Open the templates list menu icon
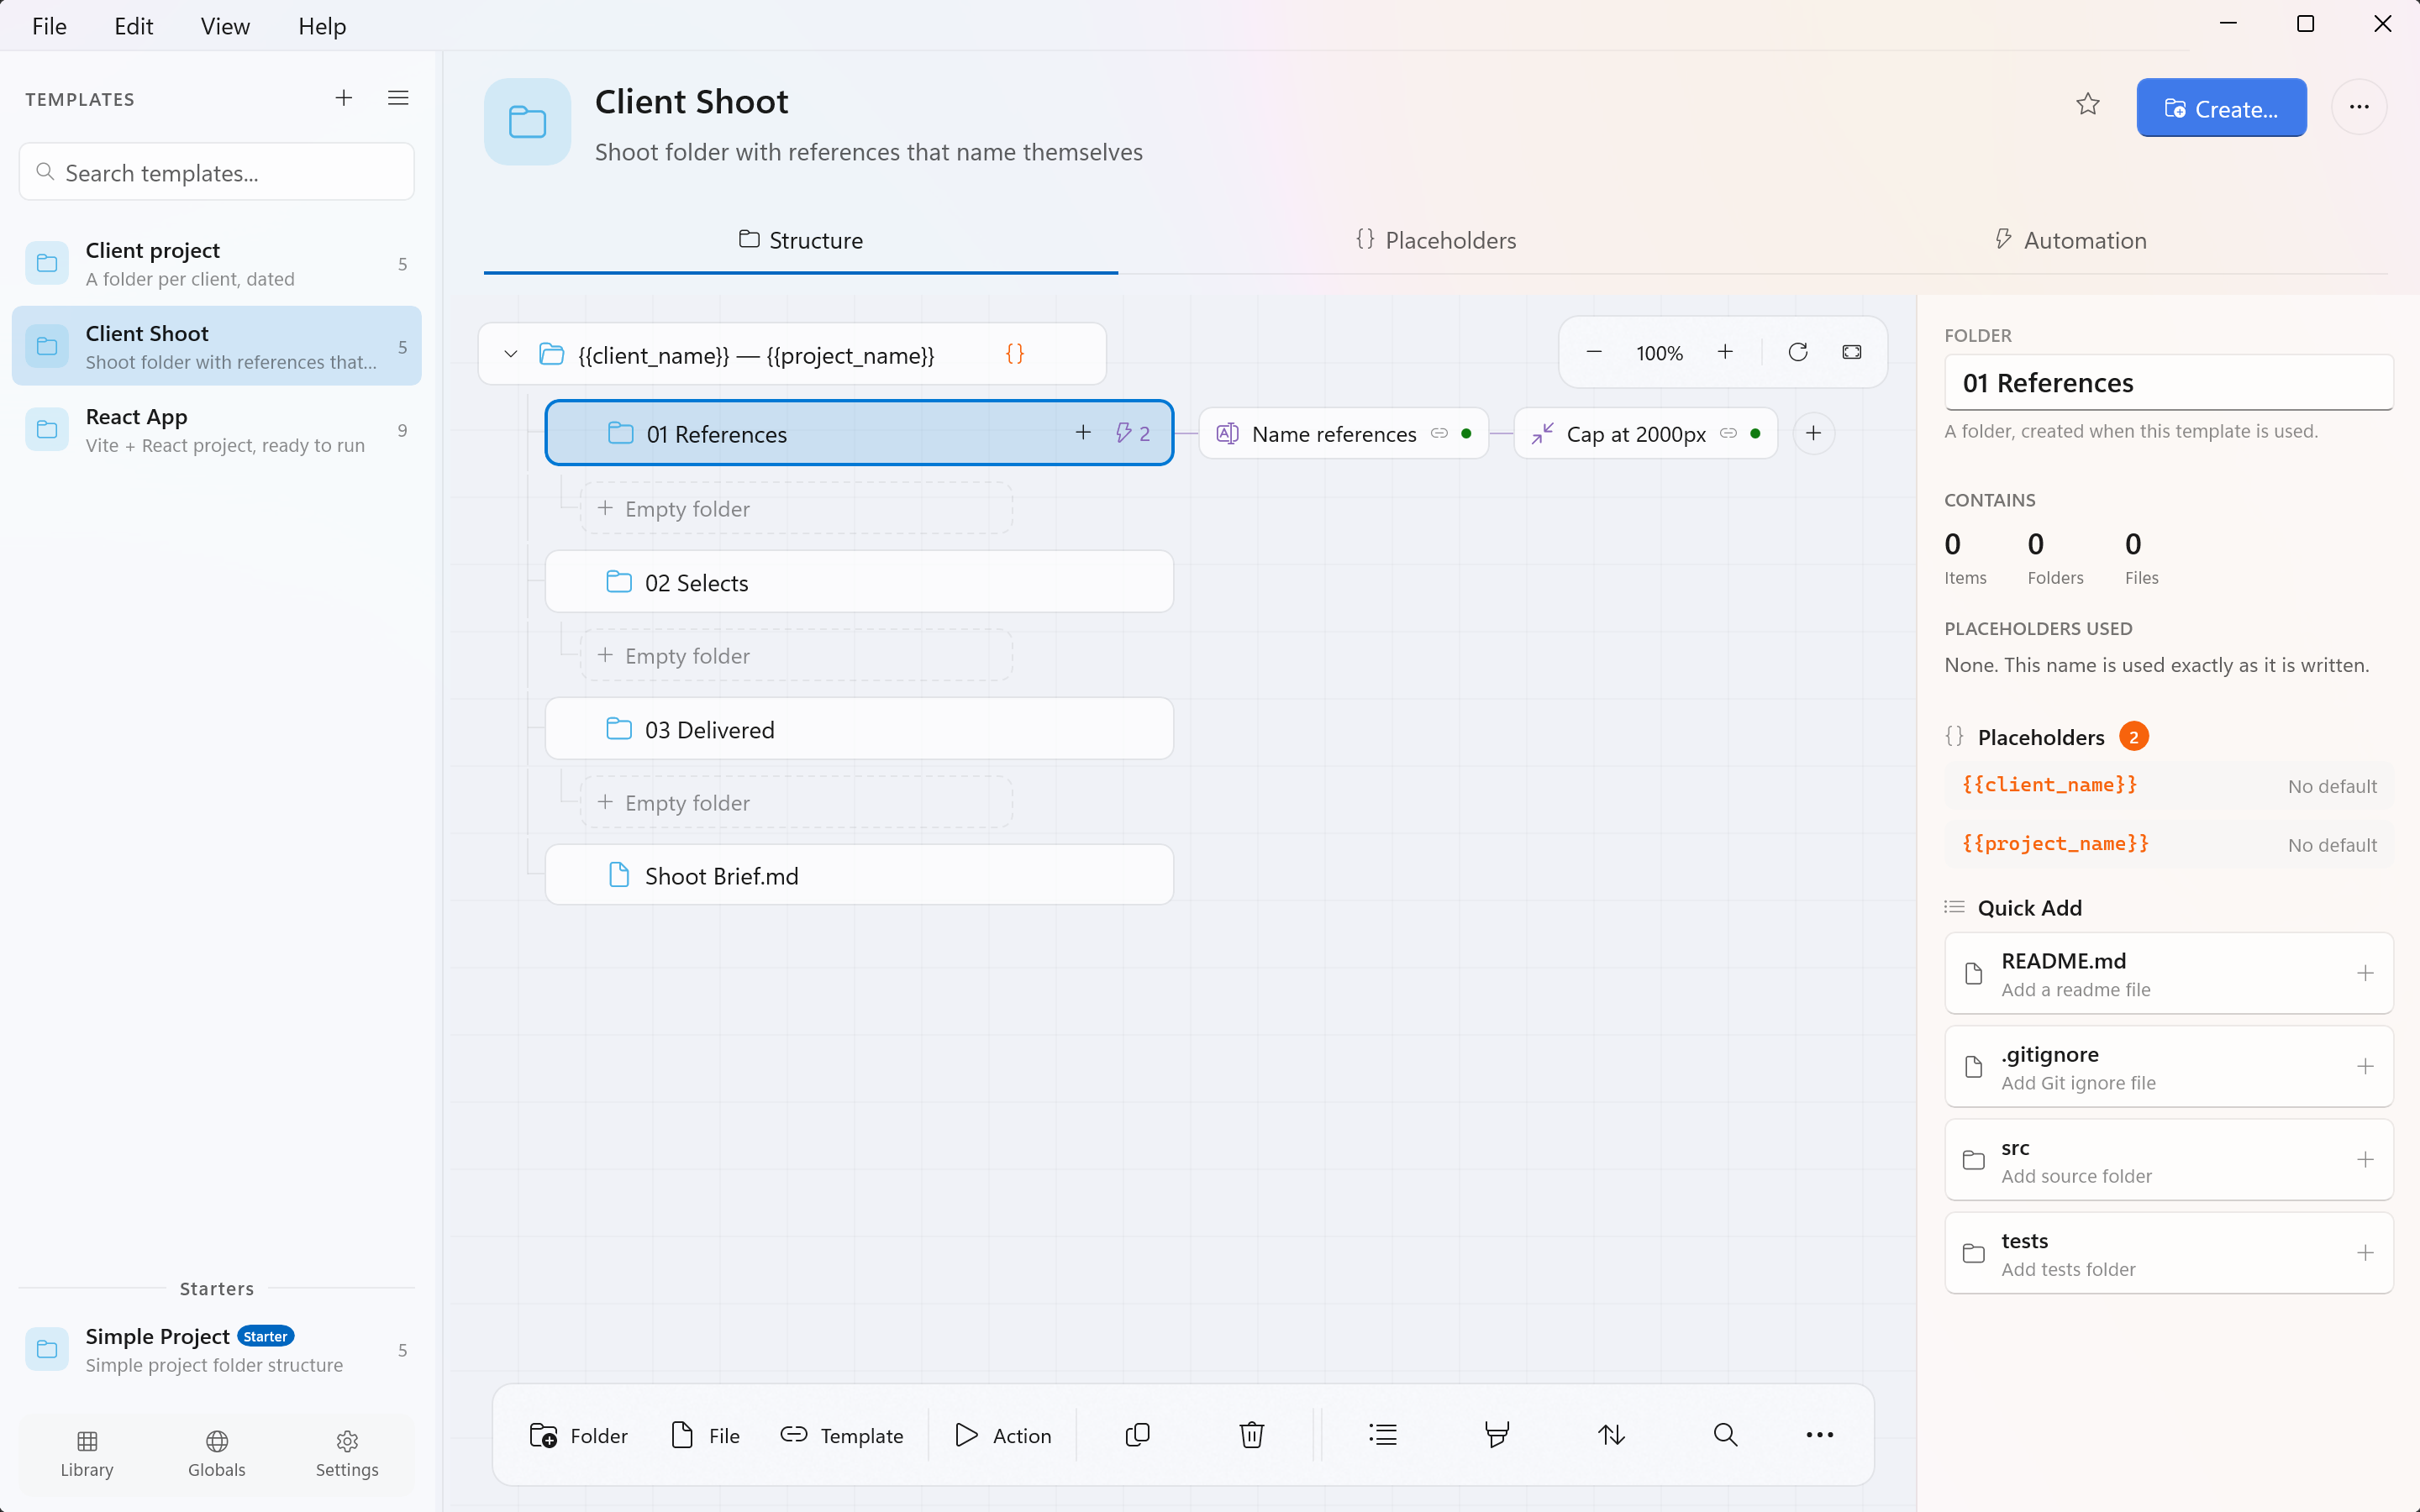 pos(398,98)
